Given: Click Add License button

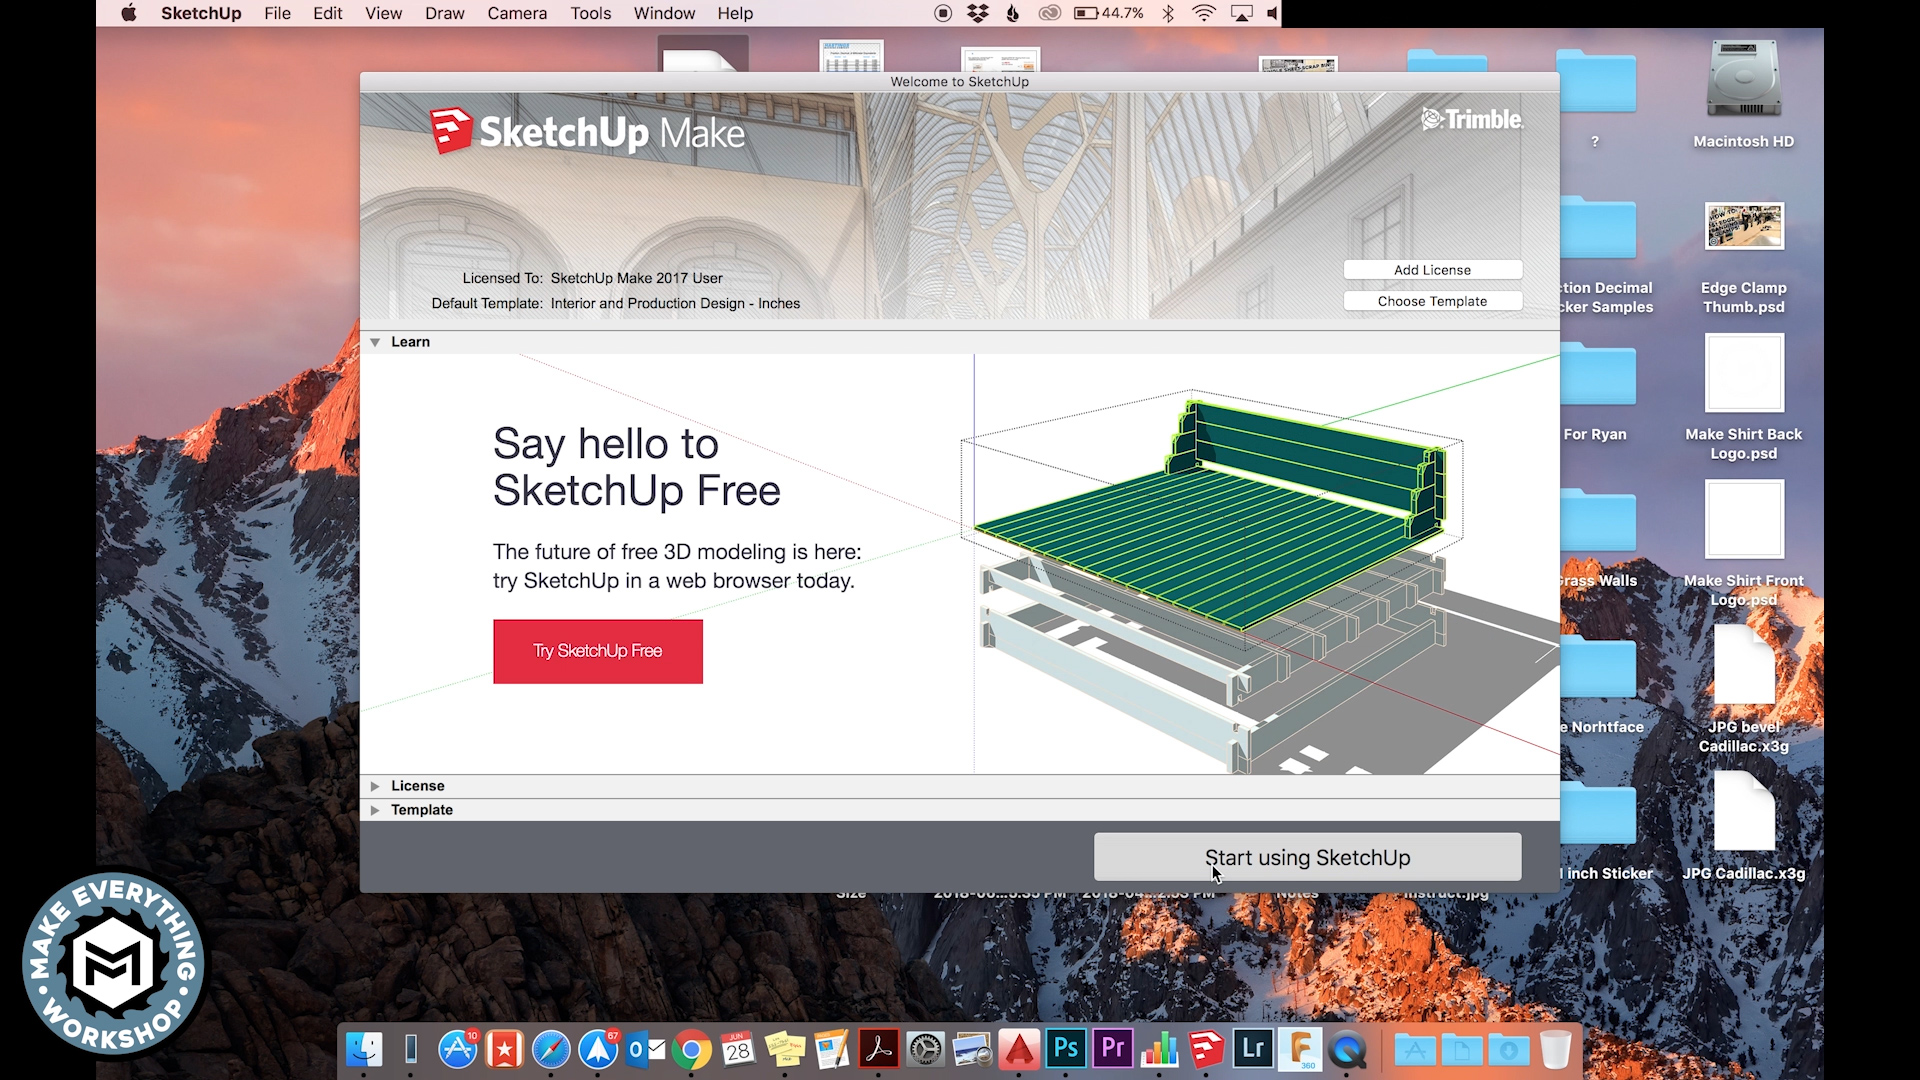Looking at the screenshot, I should pos(1432,269).
